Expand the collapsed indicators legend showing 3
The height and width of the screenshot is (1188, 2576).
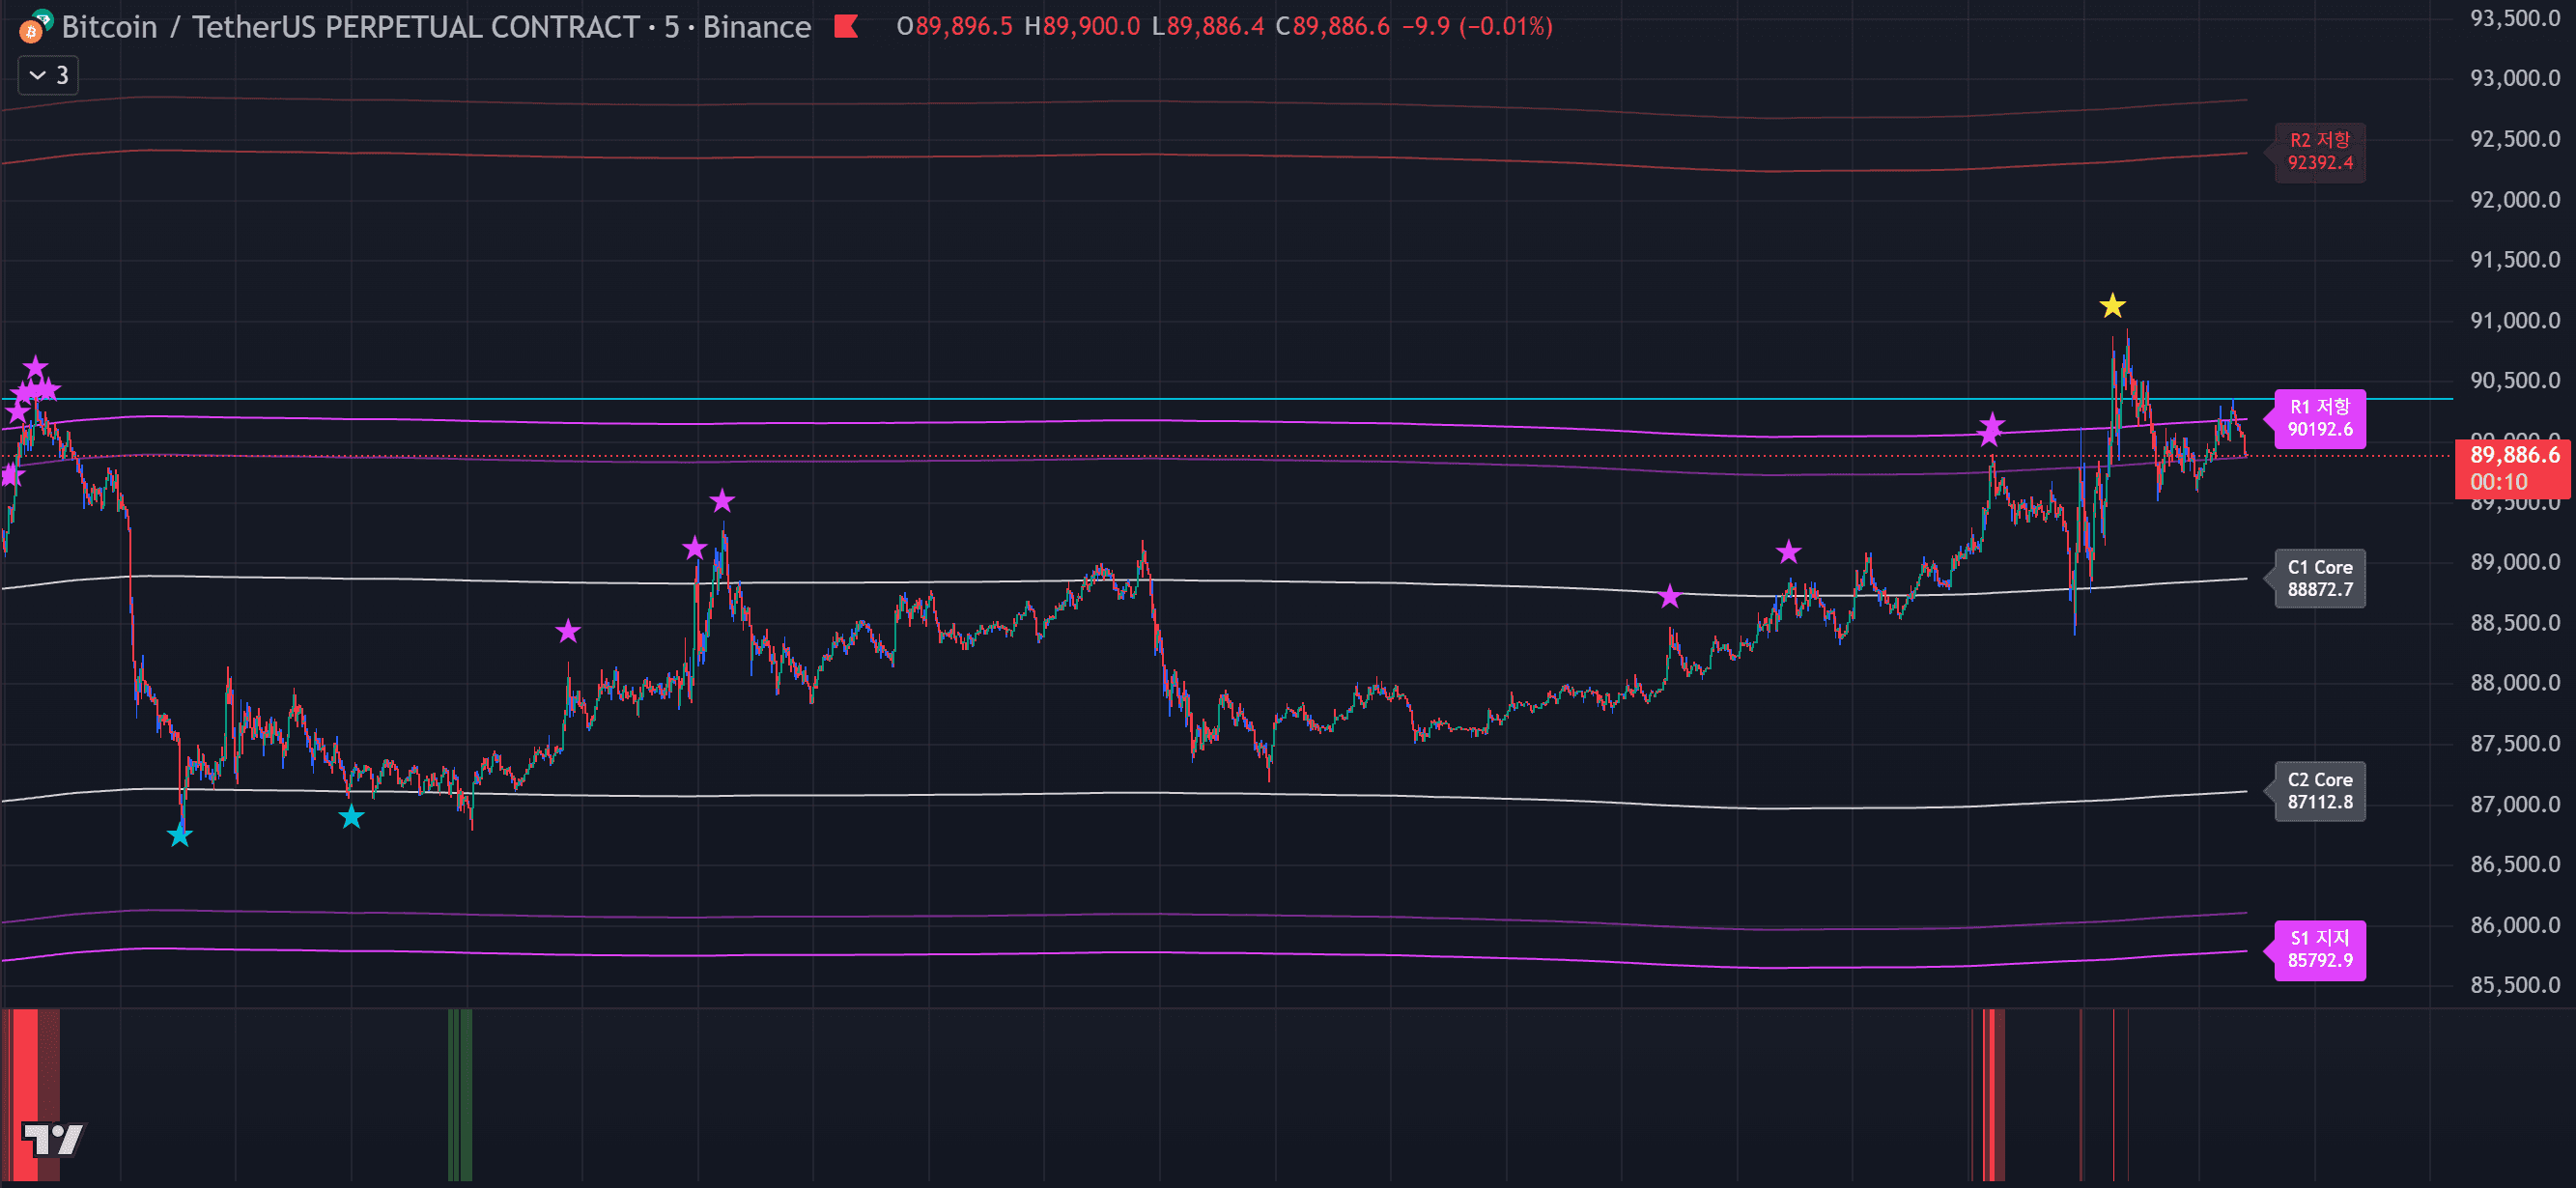pos(48,76)
